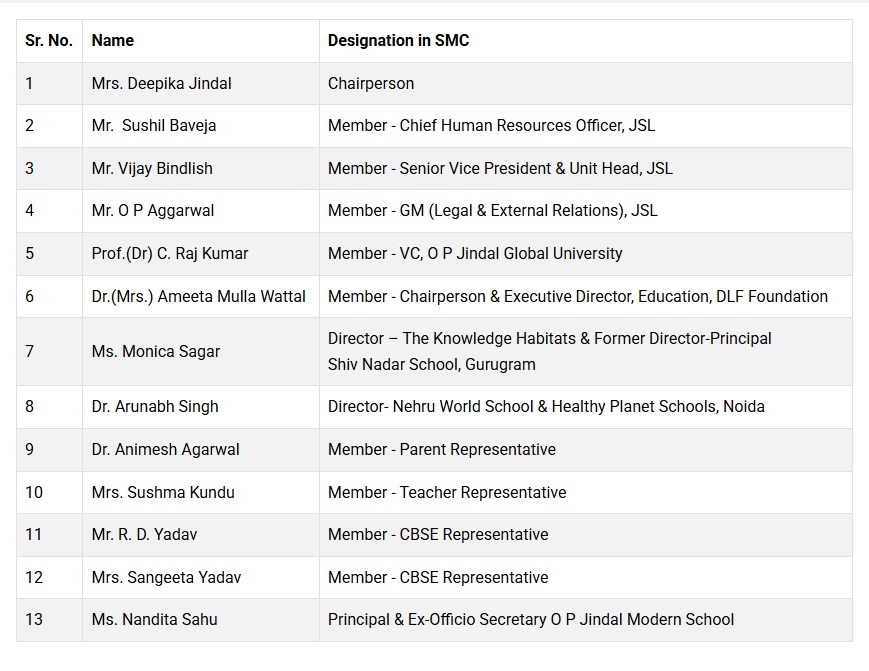The image size is (869, 671).
Task: Click the 'Name' column header
Action: coord(113,40)
